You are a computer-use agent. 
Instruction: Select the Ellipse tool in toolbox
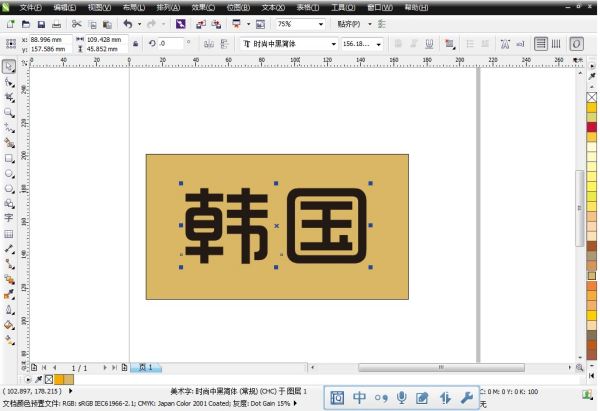point(9,172)
